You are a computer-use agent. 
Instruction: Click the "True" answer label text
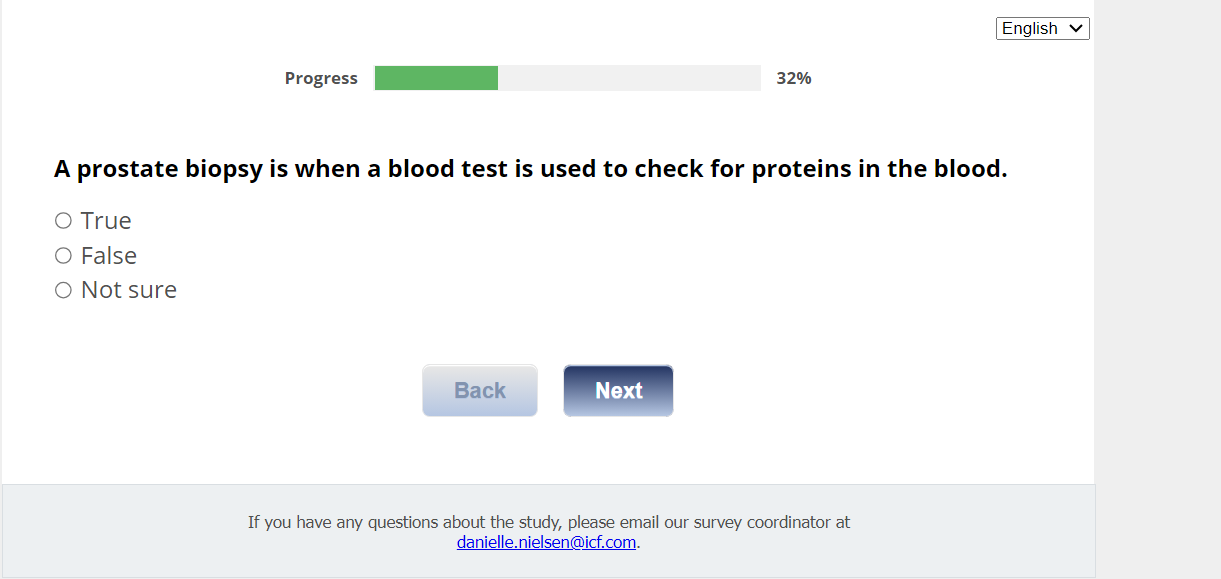click(x=106, y=221)
